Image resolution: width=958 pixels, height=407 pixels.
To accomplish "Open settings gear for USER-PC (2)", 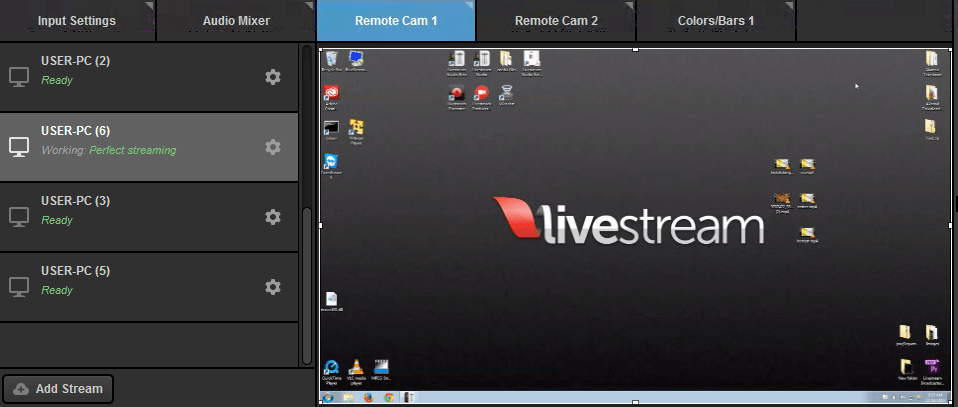I will click(272, 77).
